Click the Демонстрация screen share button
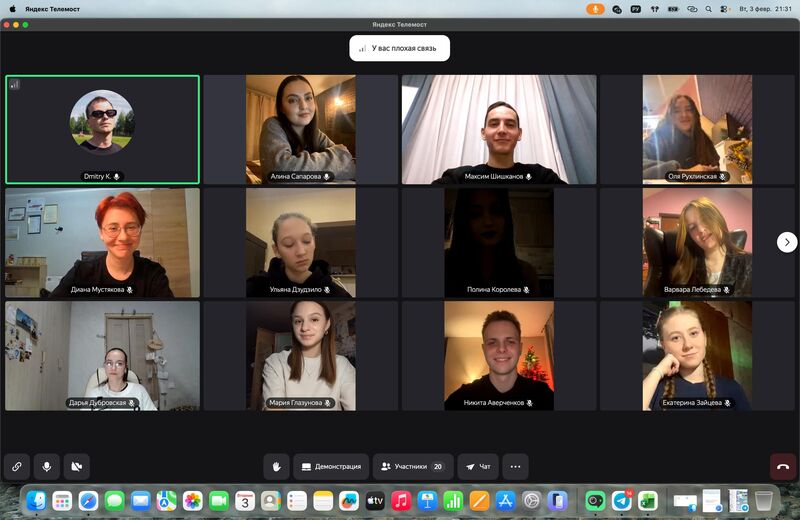 tap(331, 466)
